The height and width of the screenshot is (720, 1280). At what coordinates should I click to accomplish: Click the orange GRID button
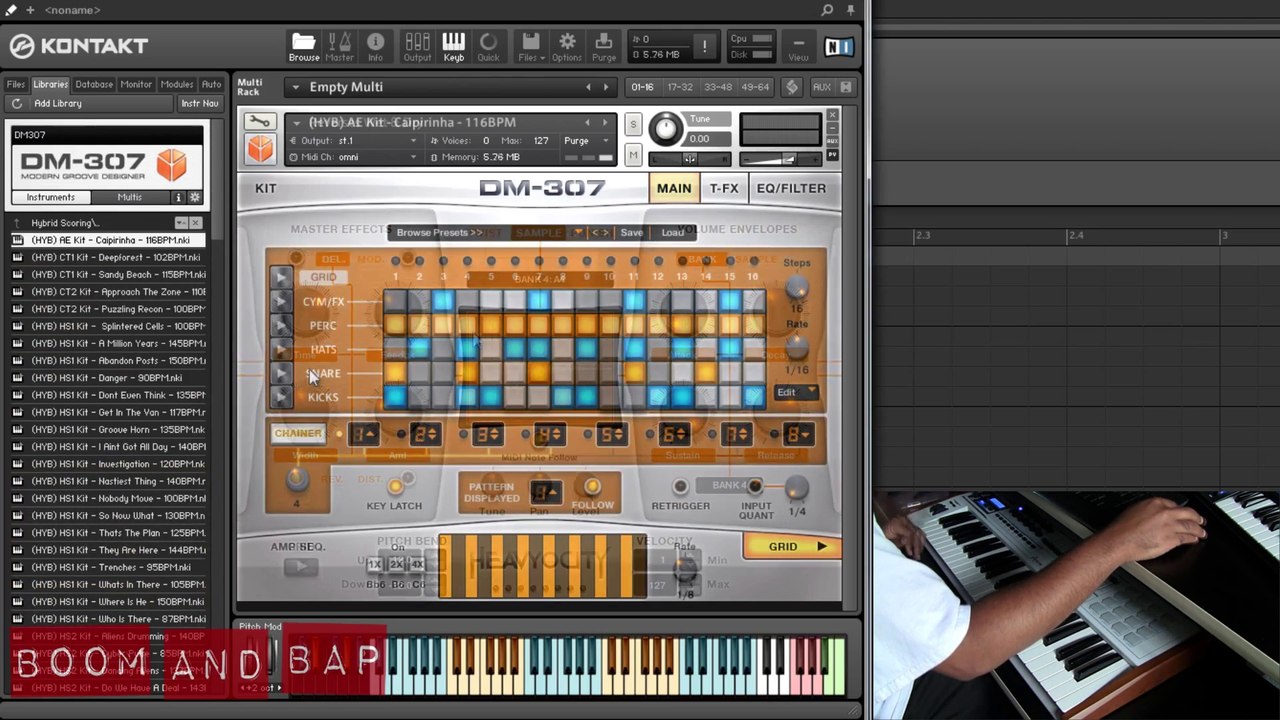(x=791, y=547)
